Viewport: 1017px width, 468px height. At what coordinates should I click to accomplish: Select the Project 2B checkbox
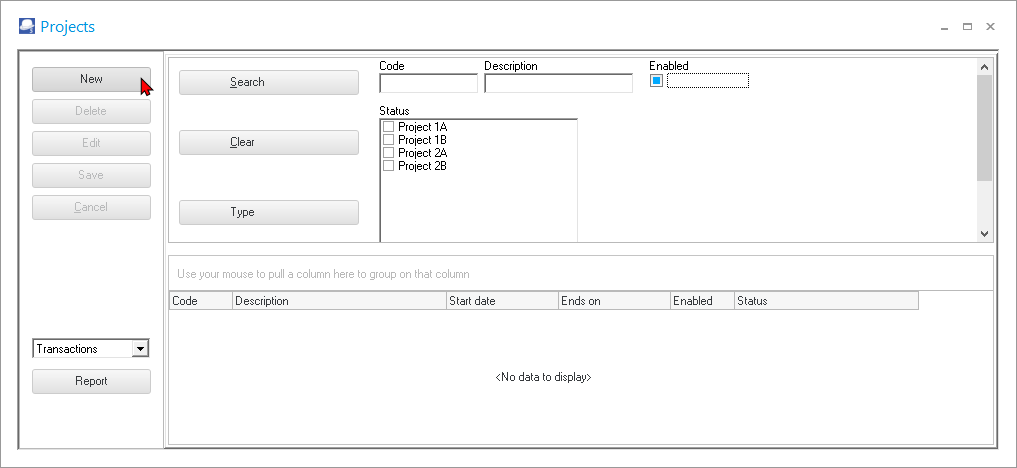coord(389,166)
